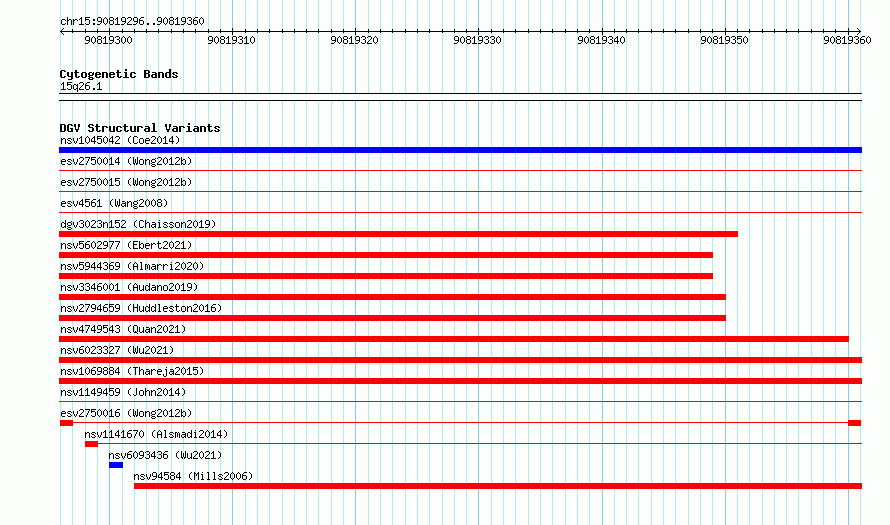Click the Cytogenetic Bands track title
The image size is (890, 525).
(x=119, y=74)
